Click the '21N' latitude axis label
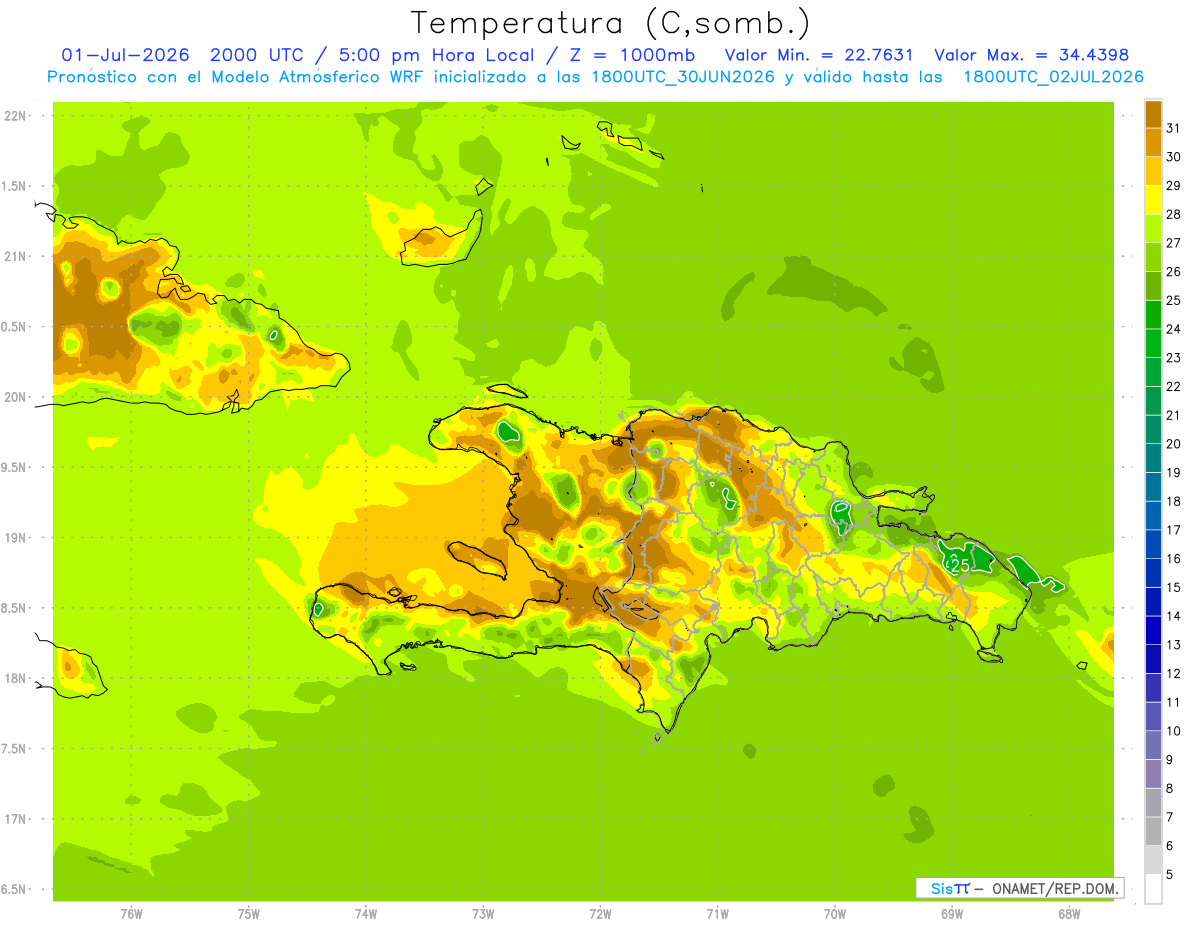 14,256
